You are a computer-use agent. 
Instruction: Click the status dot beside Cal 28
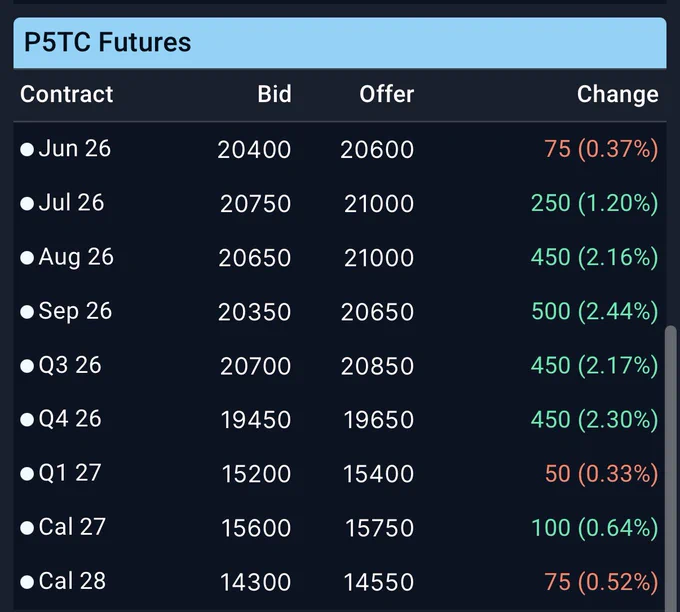pyautogui.click(x=27, y=582)
